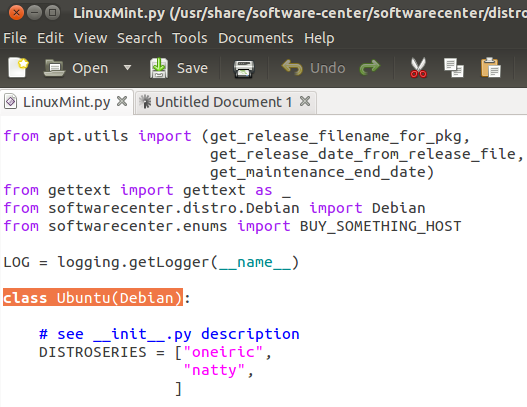The width and height of the screenshot is (527, 407).
Task: Open the Tools menu
Action: click(190, 38)
